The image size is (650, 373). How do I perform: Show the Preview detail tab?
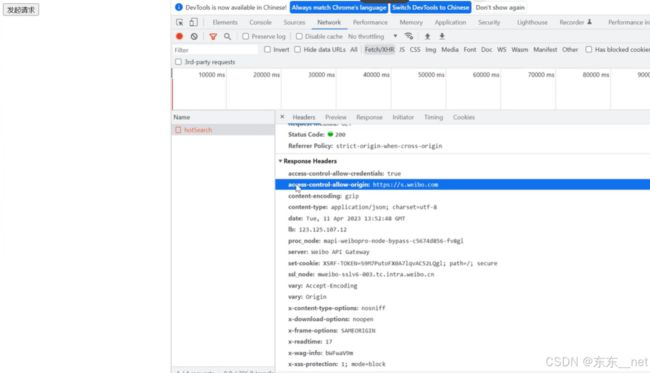tap(335, 117)
